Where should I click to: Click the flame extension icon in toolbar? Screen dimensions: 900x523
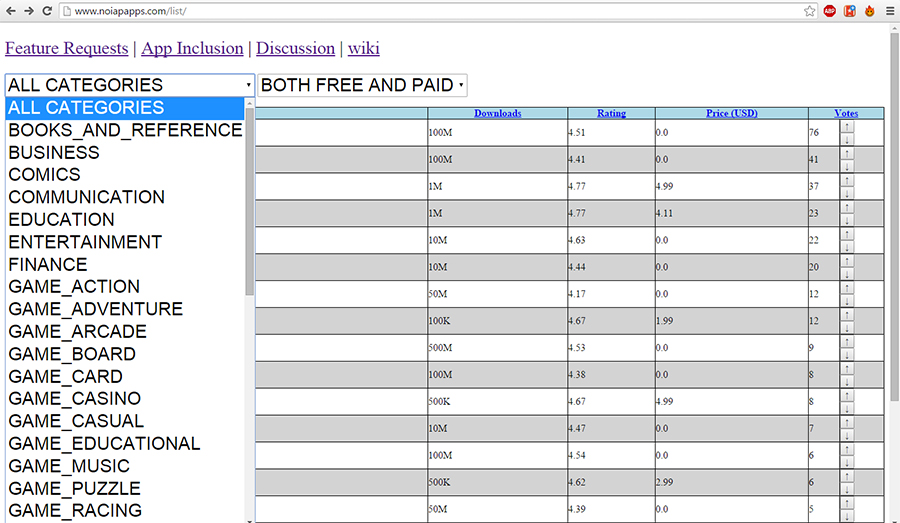[x=870, y=11]
